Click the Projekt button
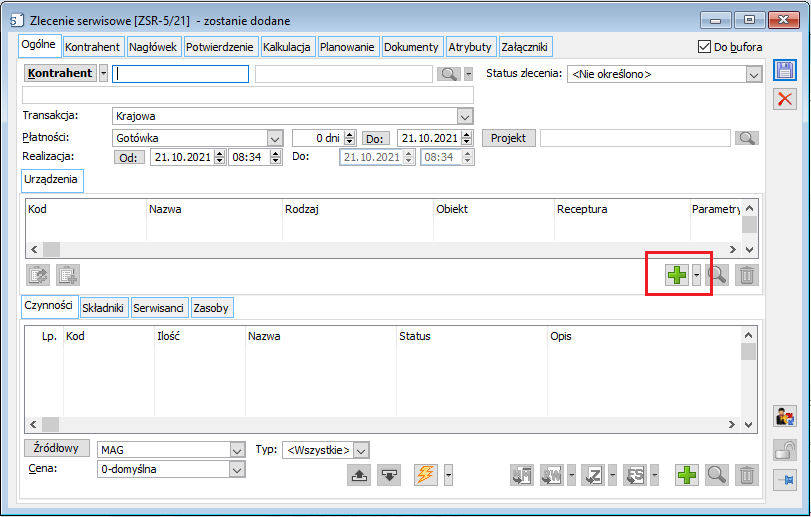Image resolution: width=811 pixels, height=517 pixels. pyautogui.click(x=508, y=138)
